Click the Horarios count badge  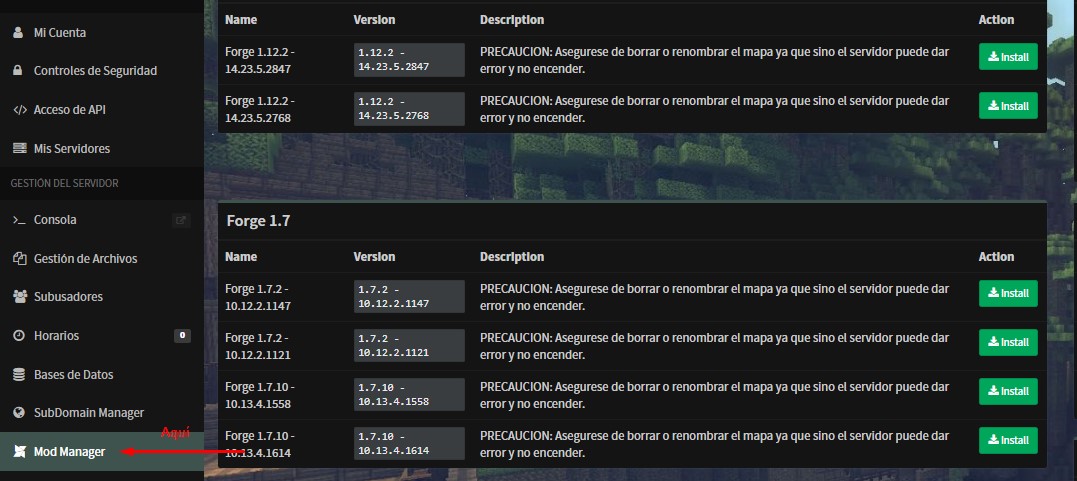coord(182,336)
